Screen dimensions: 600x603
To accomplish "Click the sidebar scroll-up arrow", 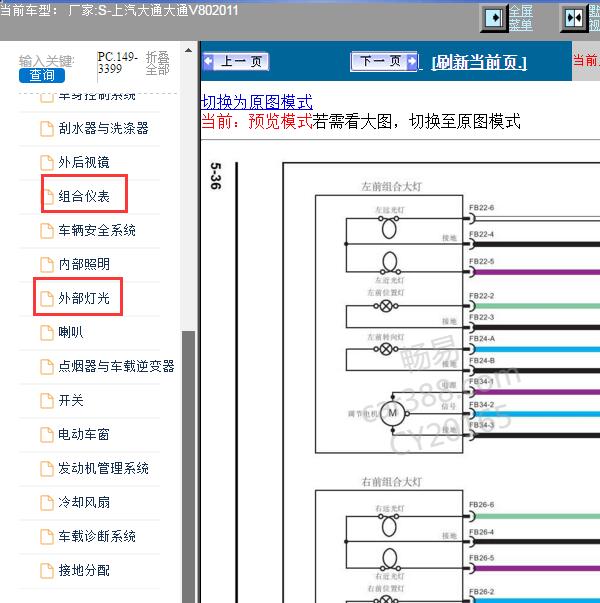I will point(188,50).
